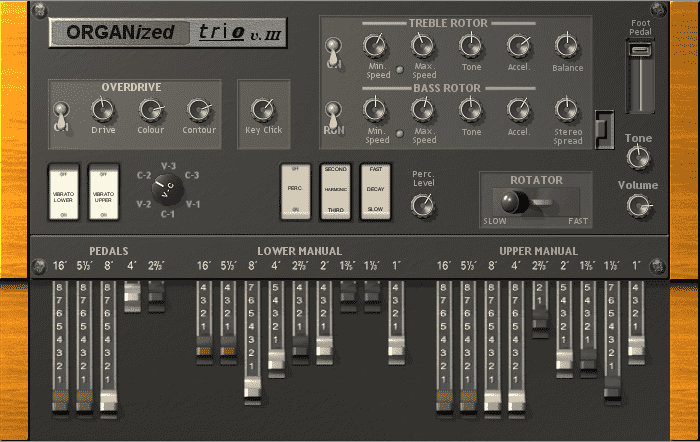This screenshot has width=700, height=442.
Task: Click the Pedals 4' drawbar
Action: (x=132, y=297)
